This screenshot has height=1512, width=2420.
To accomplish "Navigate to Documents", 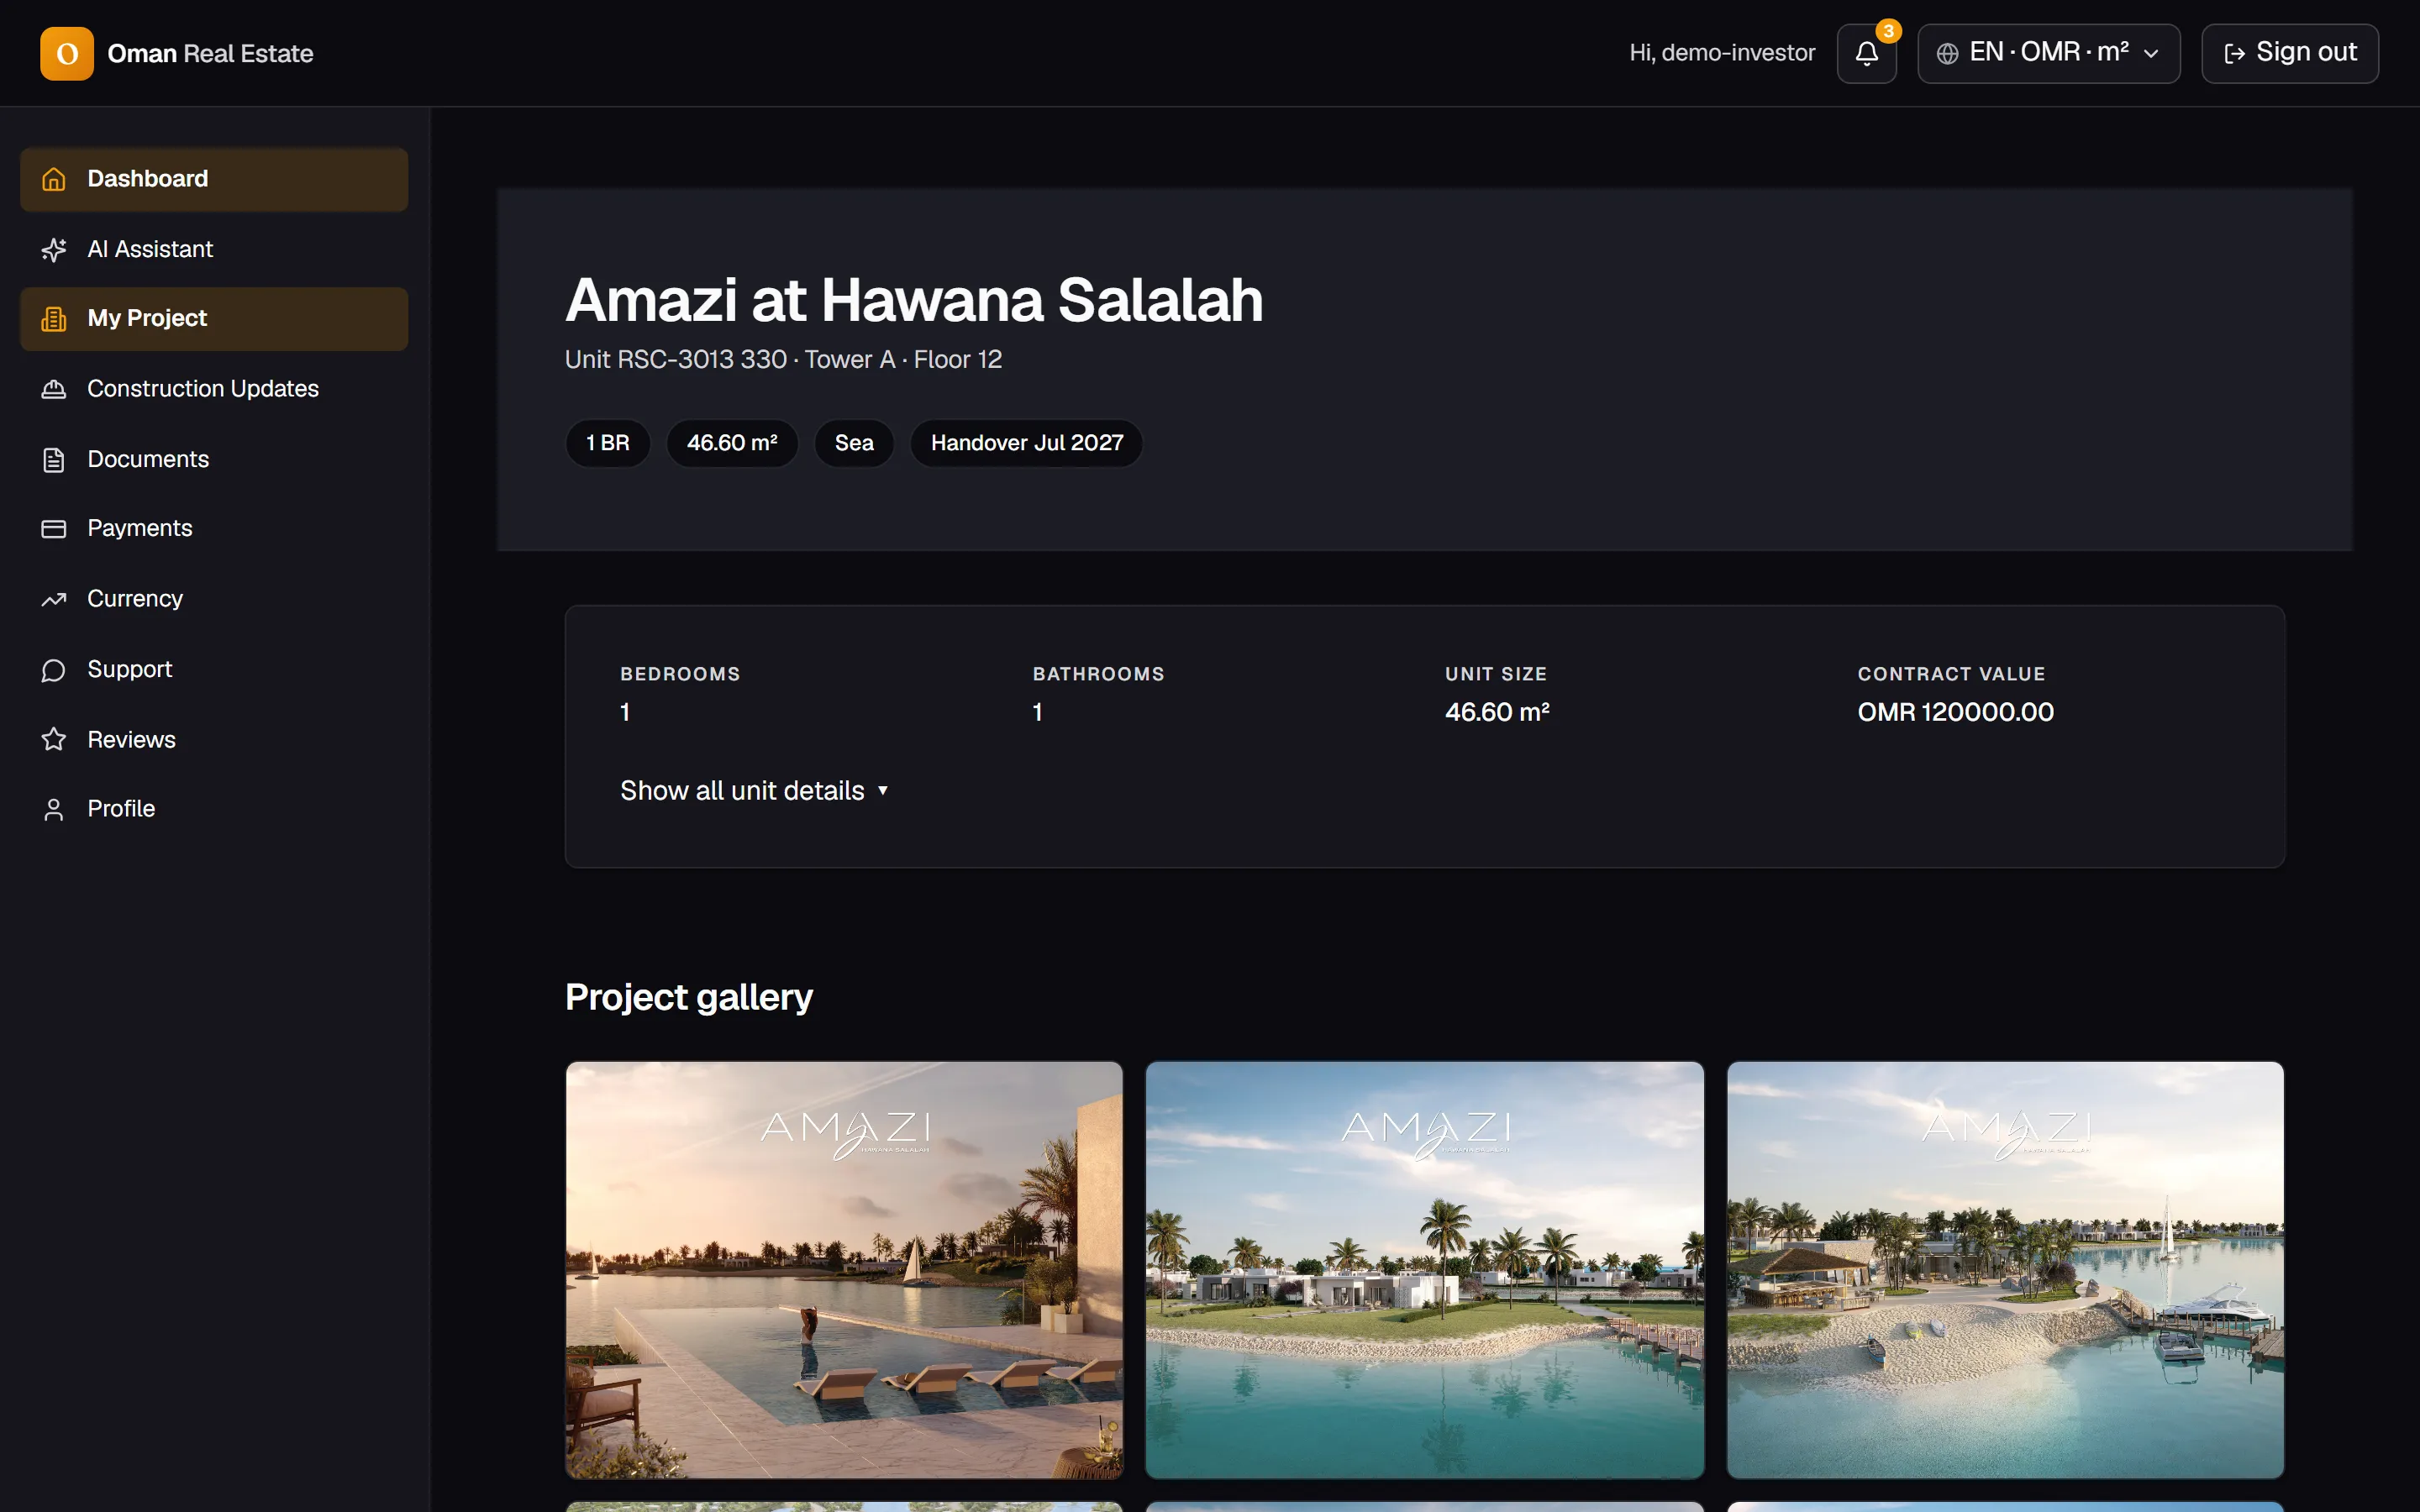I will [214, 459].
